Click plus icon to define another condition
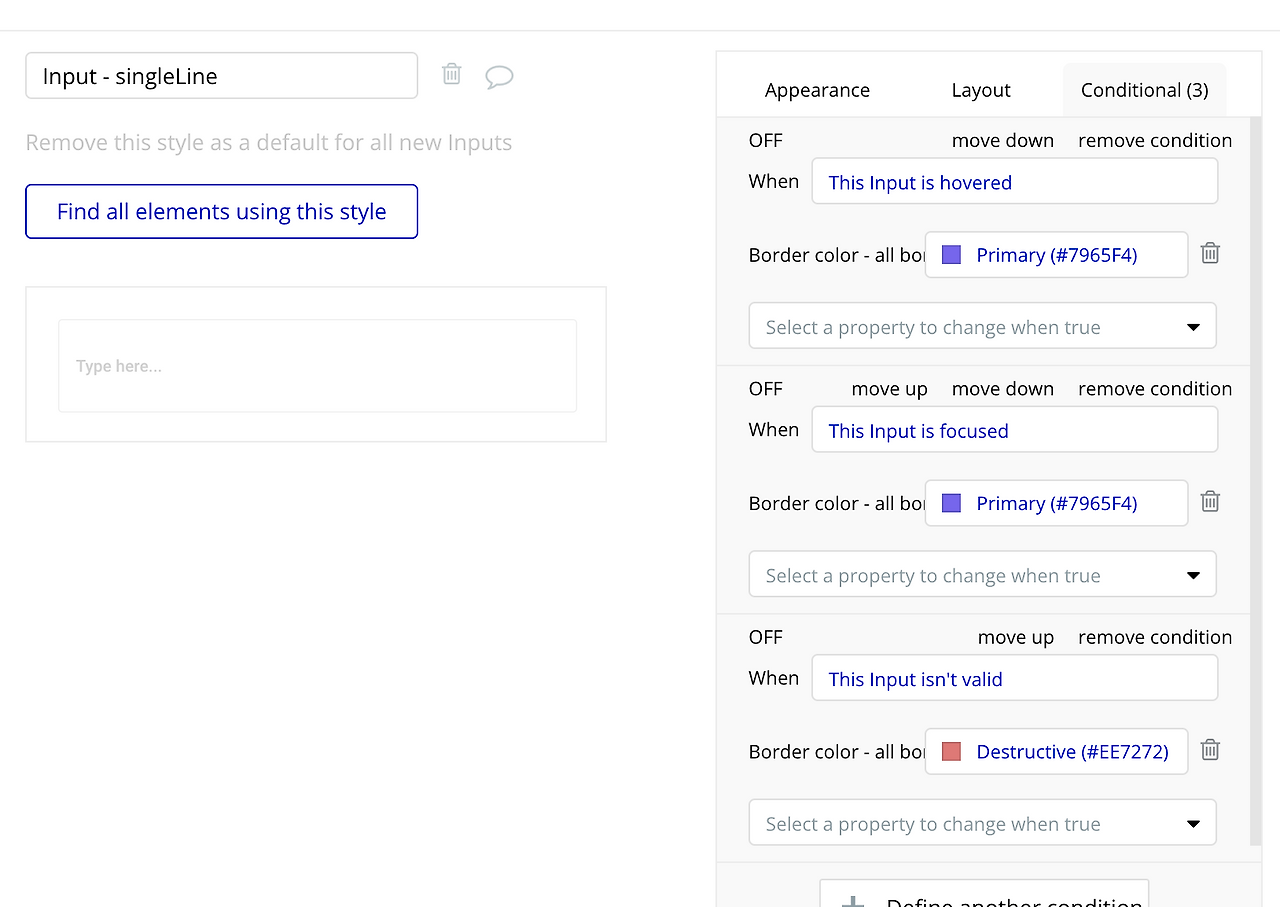Screen dimensions: 1280x907 853,900
